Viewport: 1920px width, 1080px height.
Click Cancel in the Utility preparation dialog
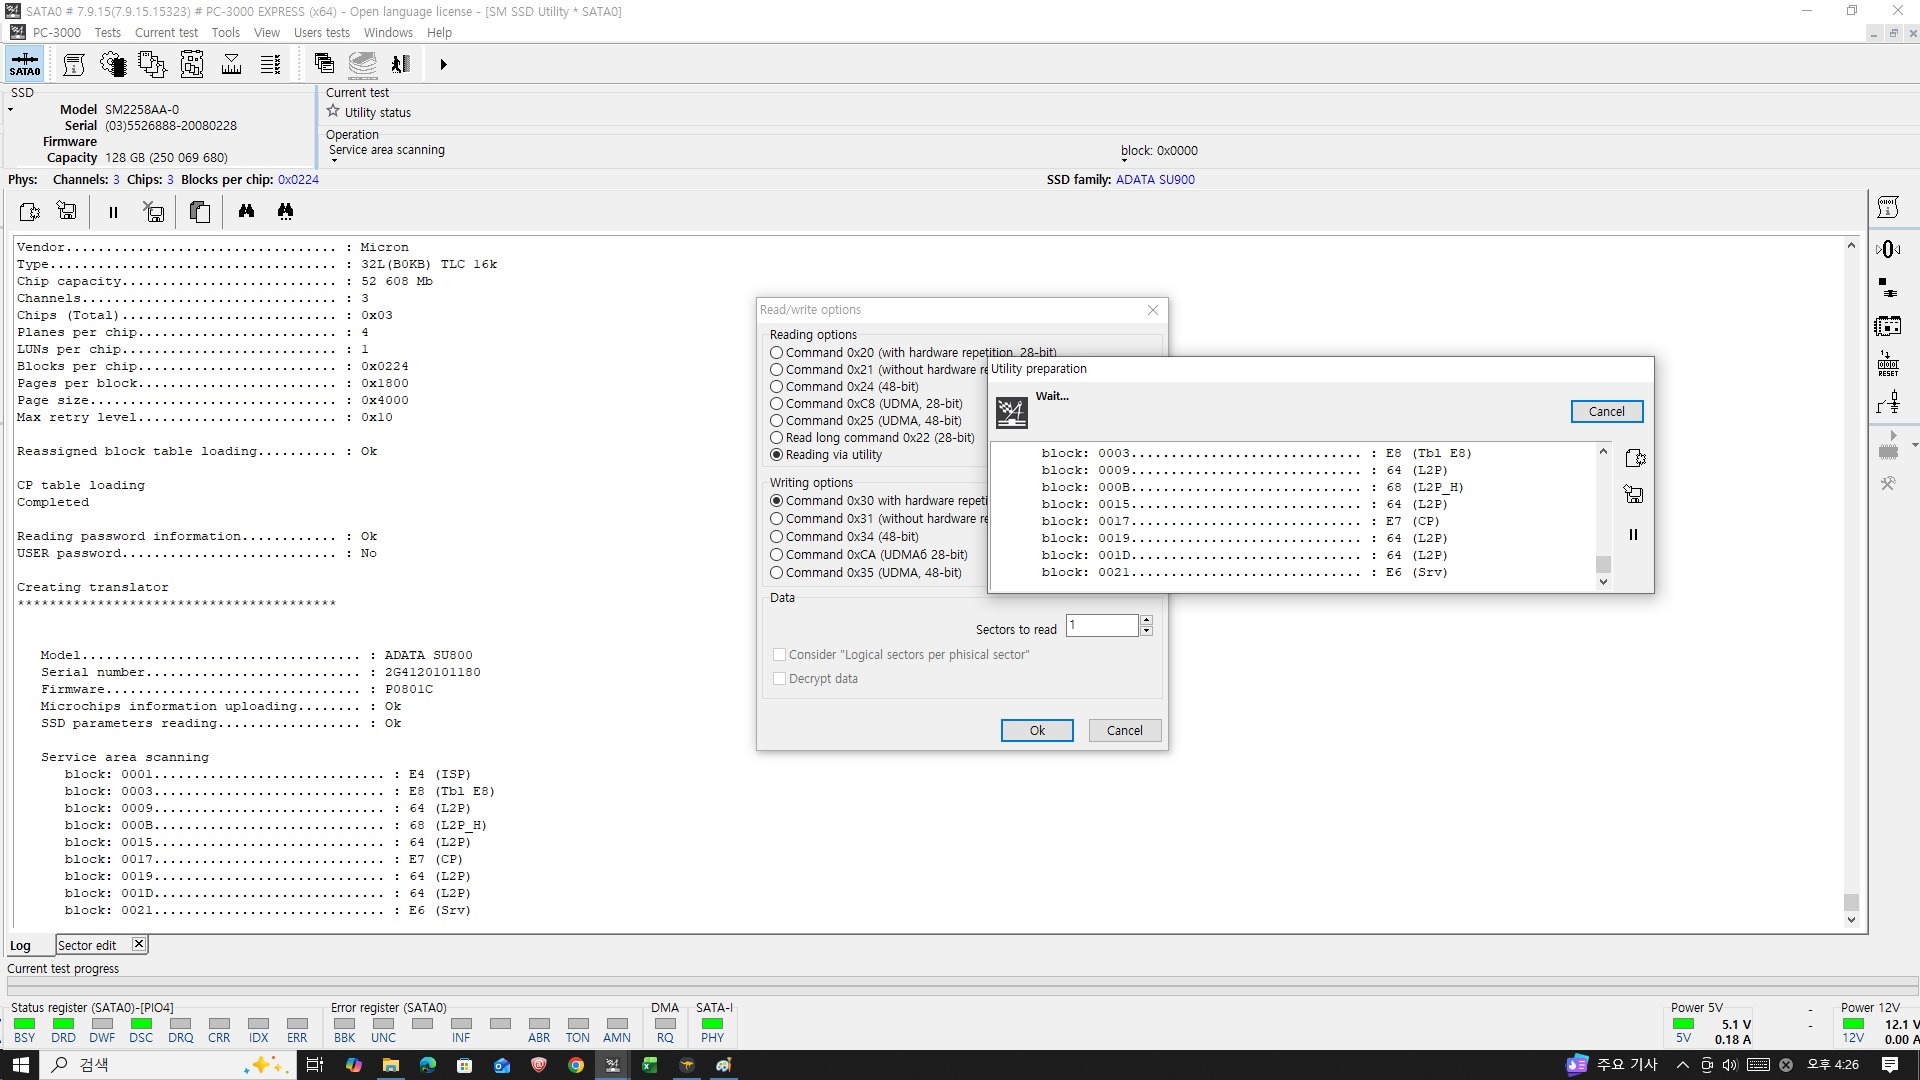click(x=1606, y=412)
